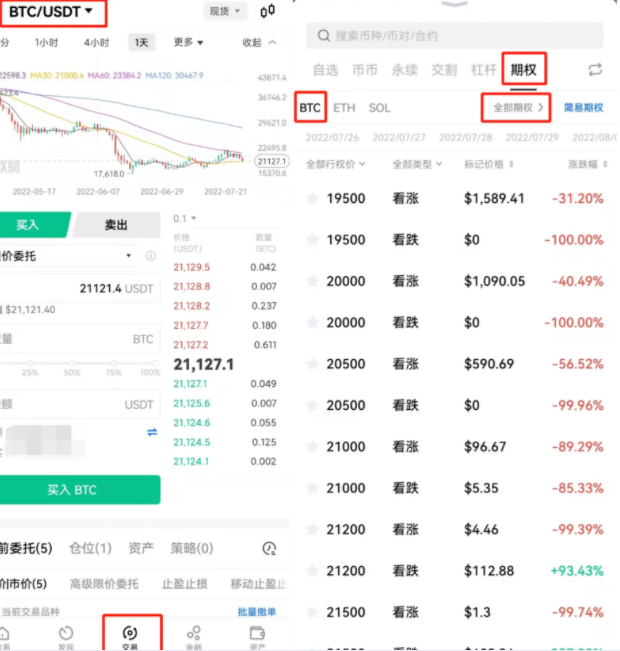Select ask price 21,129.5 in order book
The image size is (620, 651).
(191, 267)
